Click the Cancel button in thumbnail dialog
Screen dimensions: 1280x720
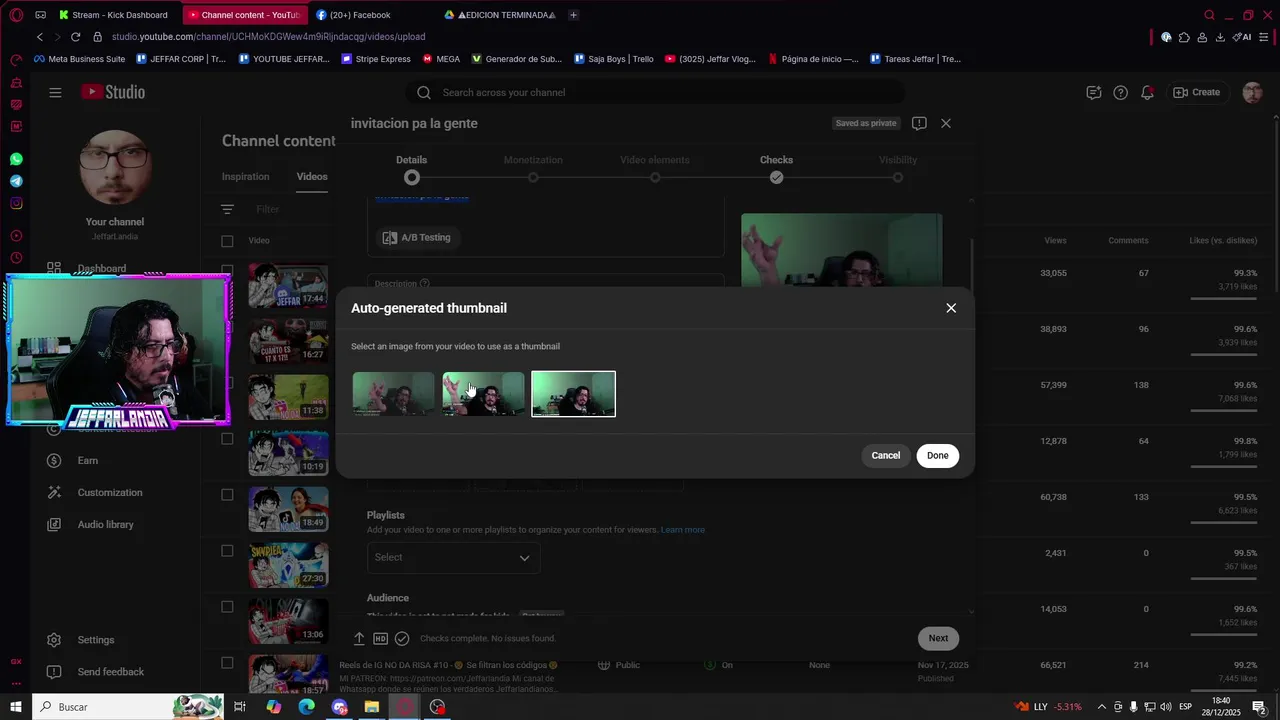885,455
